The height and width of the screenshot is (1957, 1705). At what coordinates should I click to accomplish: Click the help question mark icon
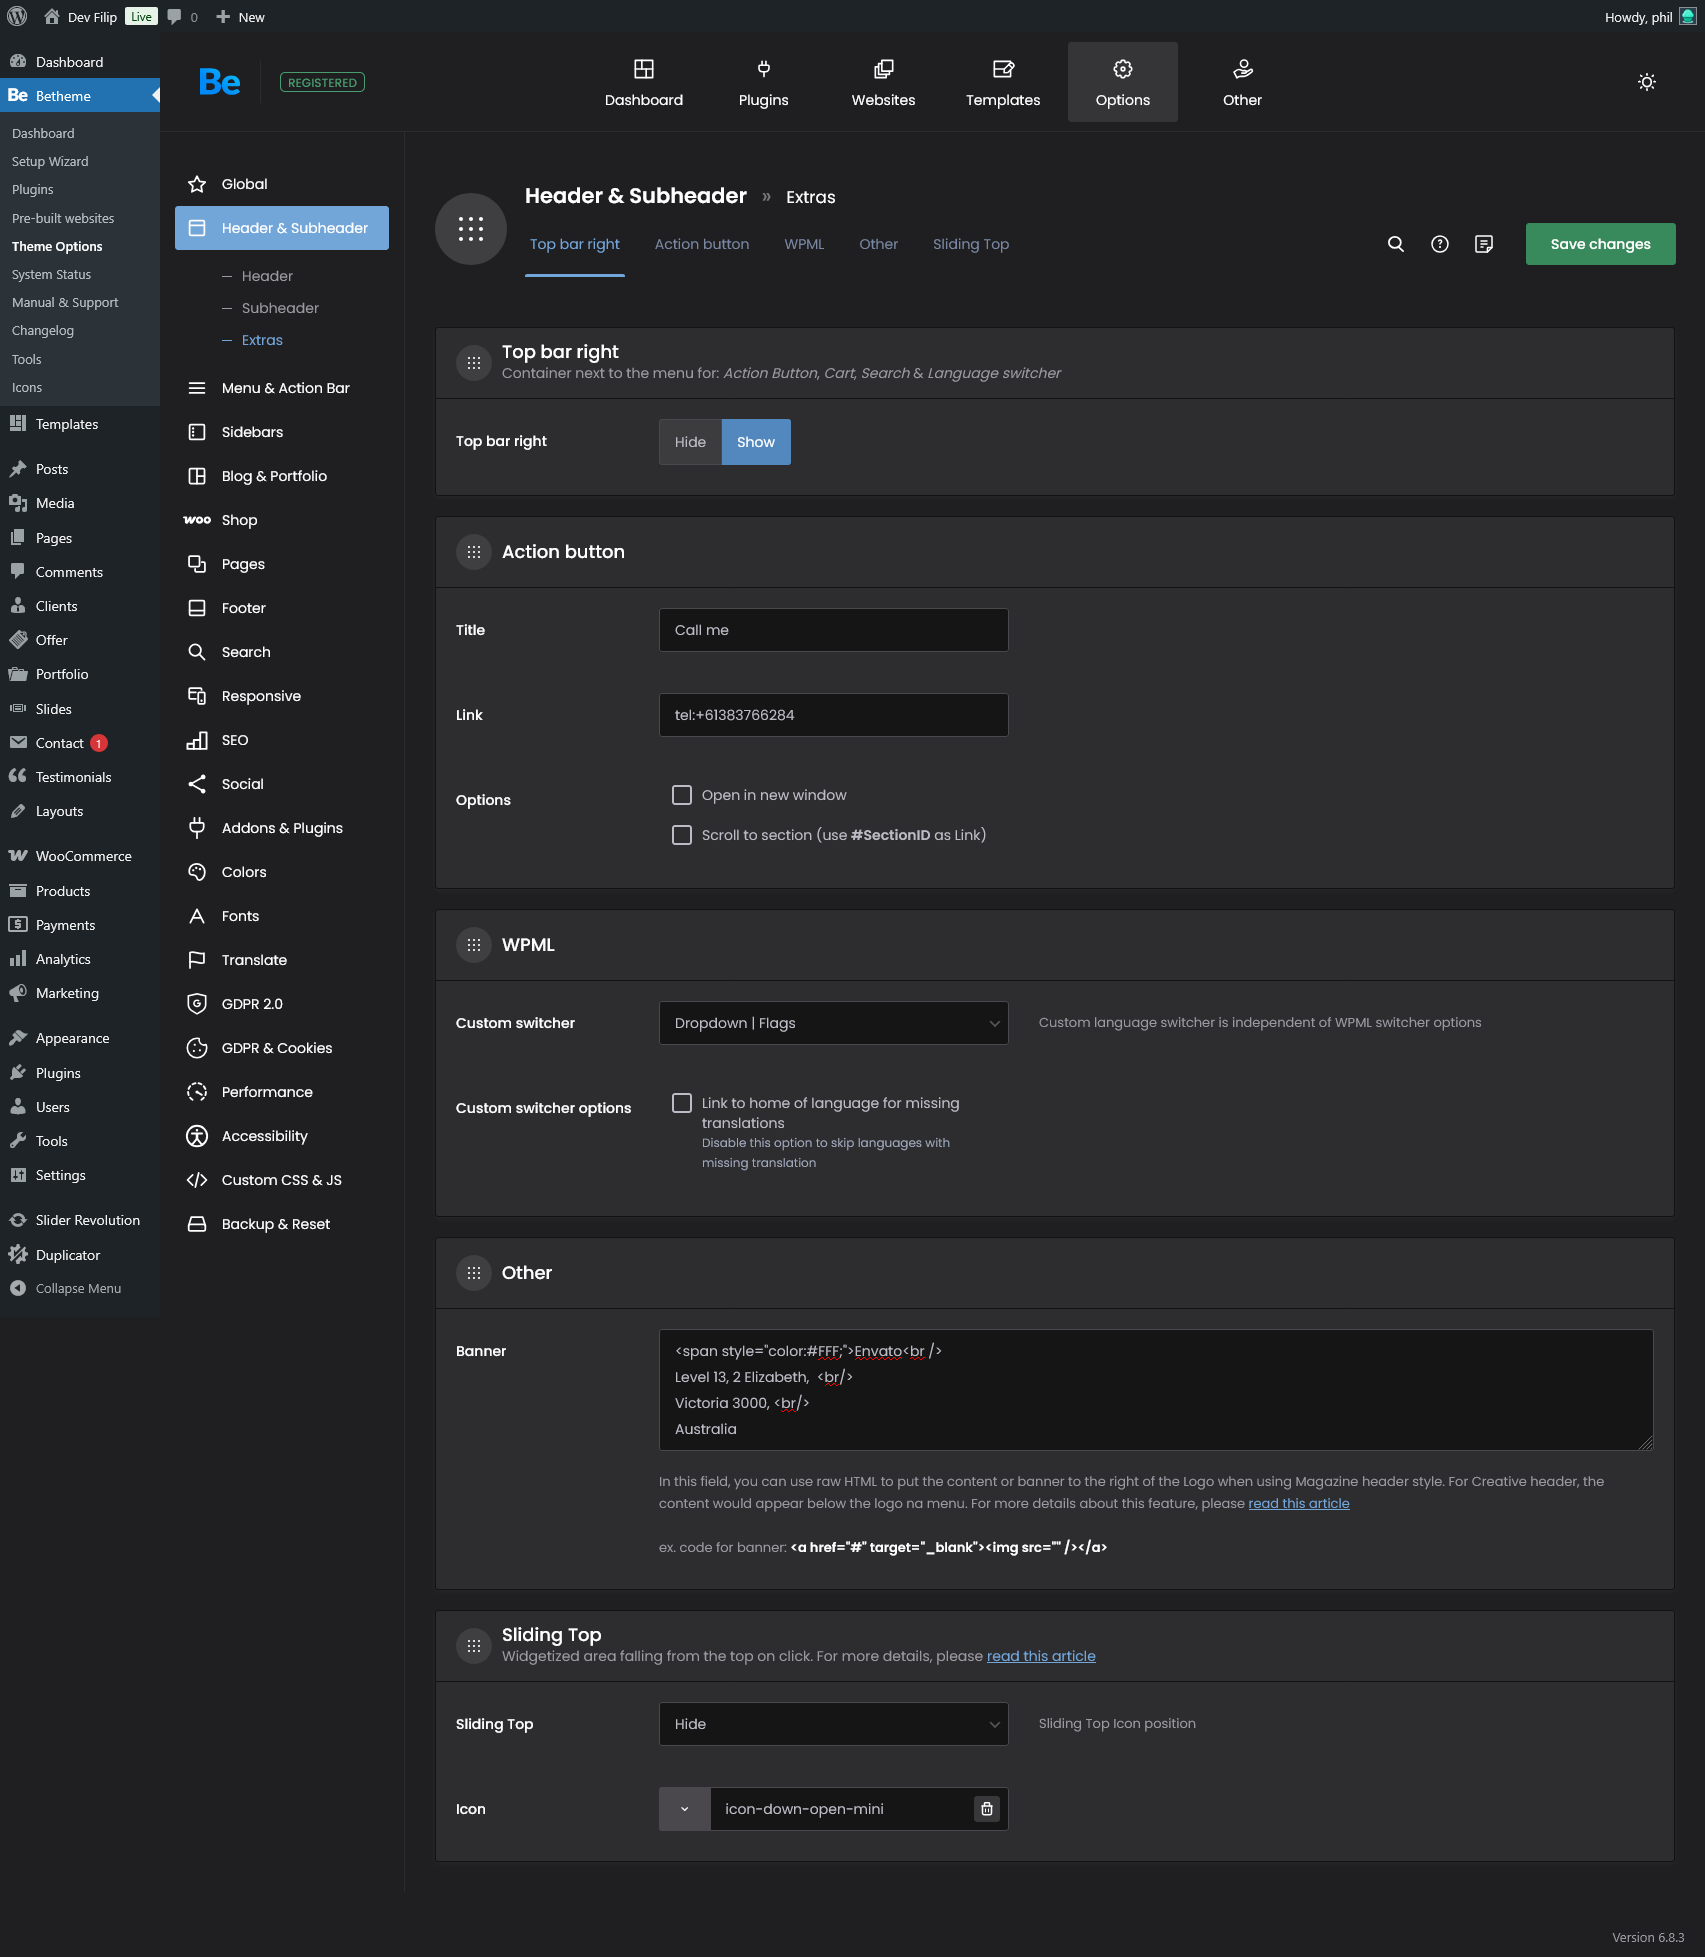(1440, 244)
